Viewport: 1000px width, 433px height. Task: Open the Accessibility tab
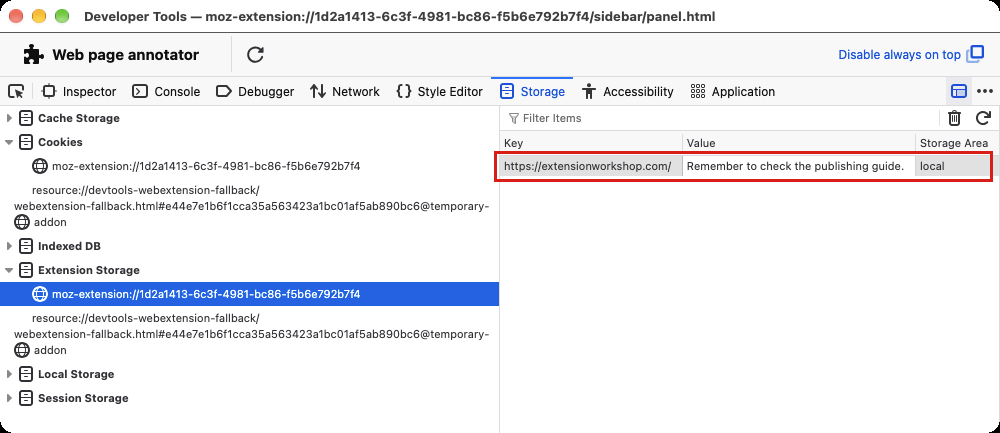pos(628,92)
